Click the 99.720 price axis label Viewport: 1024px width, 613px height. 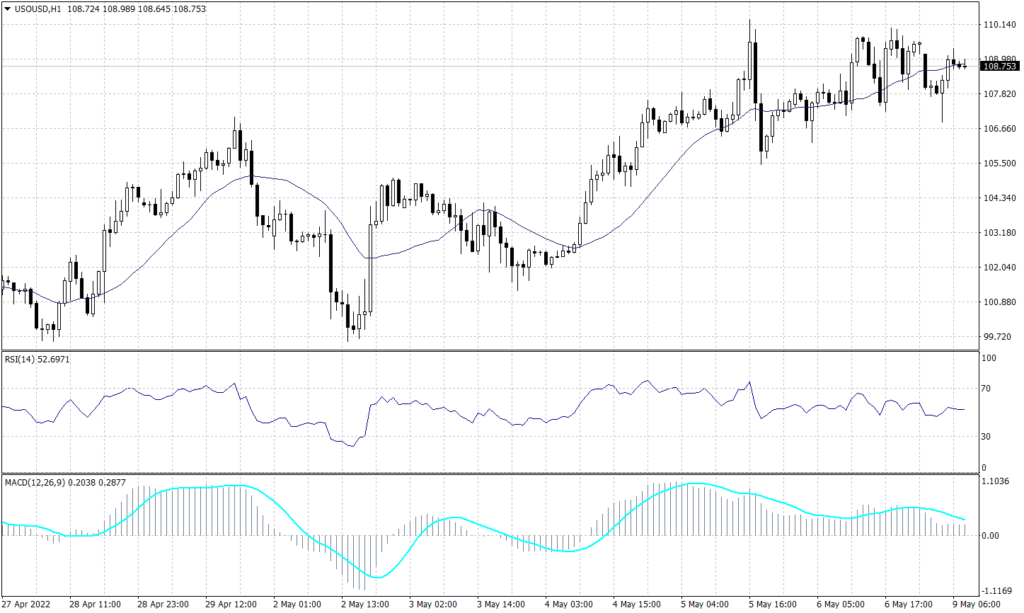tap(996, 337)
